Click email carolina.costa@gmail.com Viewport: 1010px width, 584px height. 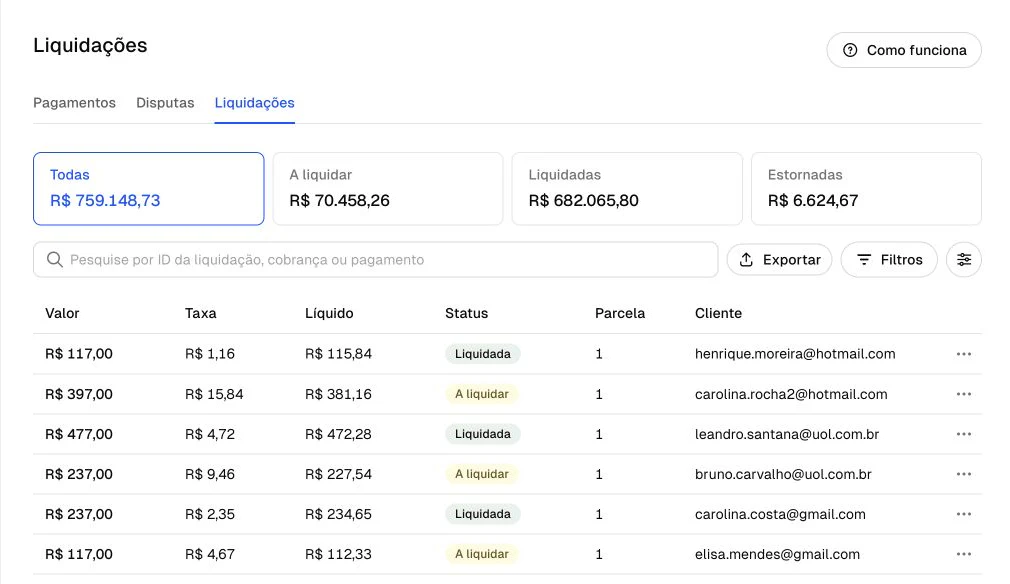click(x=780, y=514)
